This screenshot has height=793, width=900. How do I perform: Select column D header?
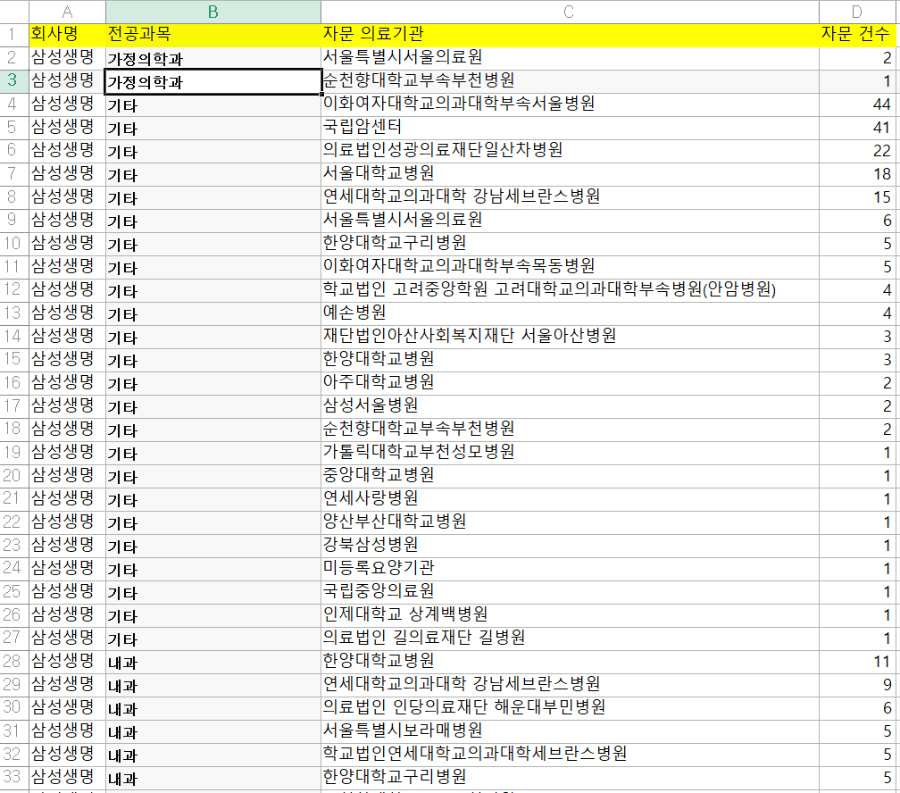(857, 11)
